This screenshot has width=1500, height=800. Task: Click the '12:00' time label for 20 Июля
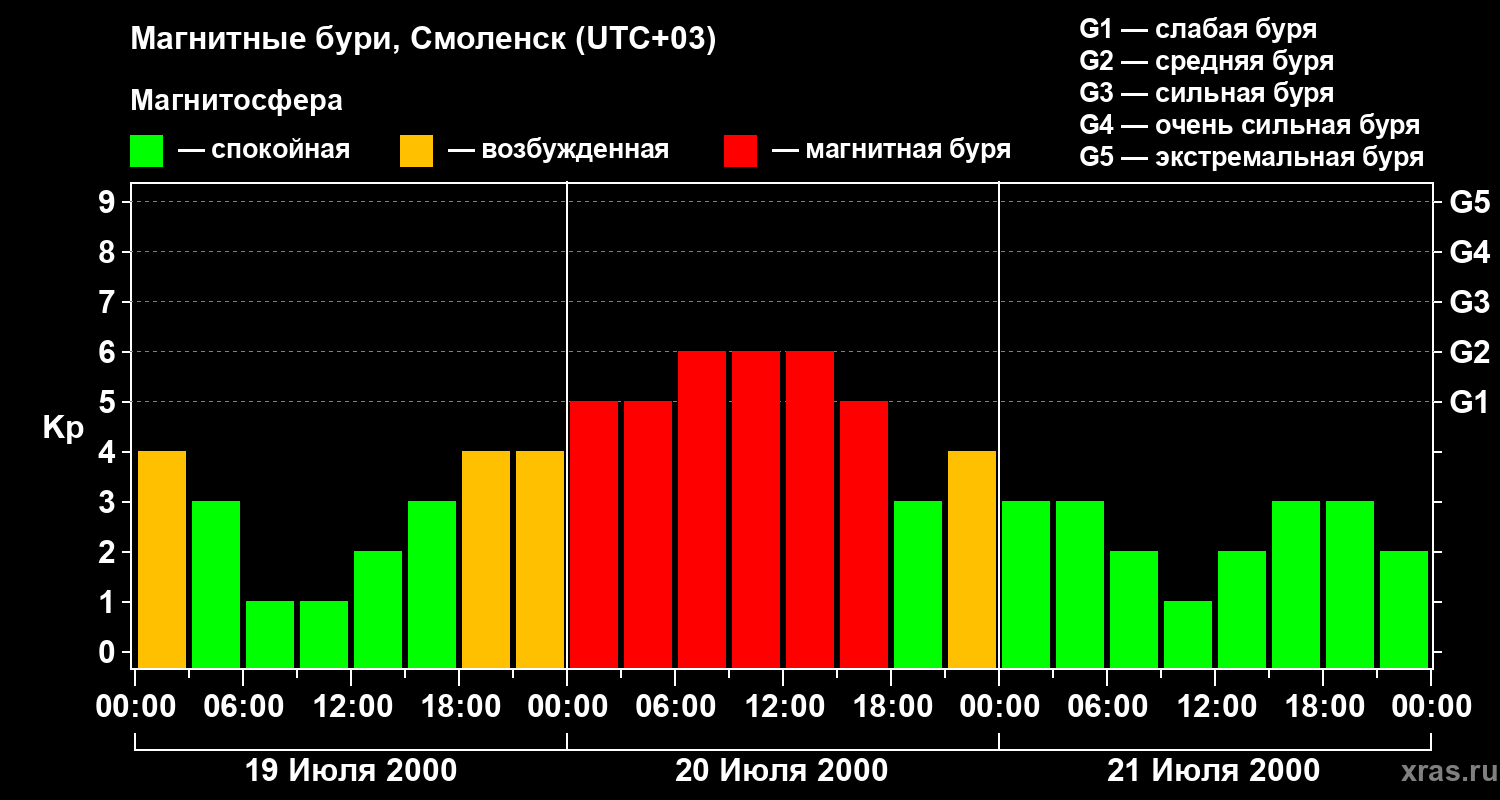783,706
